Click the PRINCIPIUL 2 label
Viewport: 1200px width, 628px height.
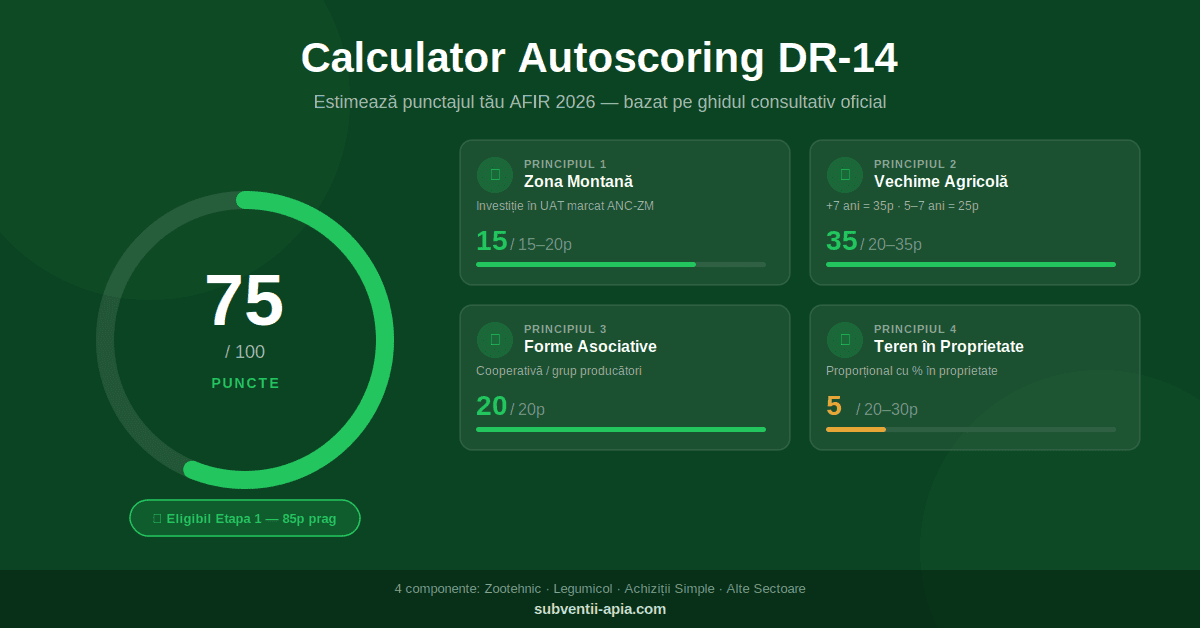915,164
